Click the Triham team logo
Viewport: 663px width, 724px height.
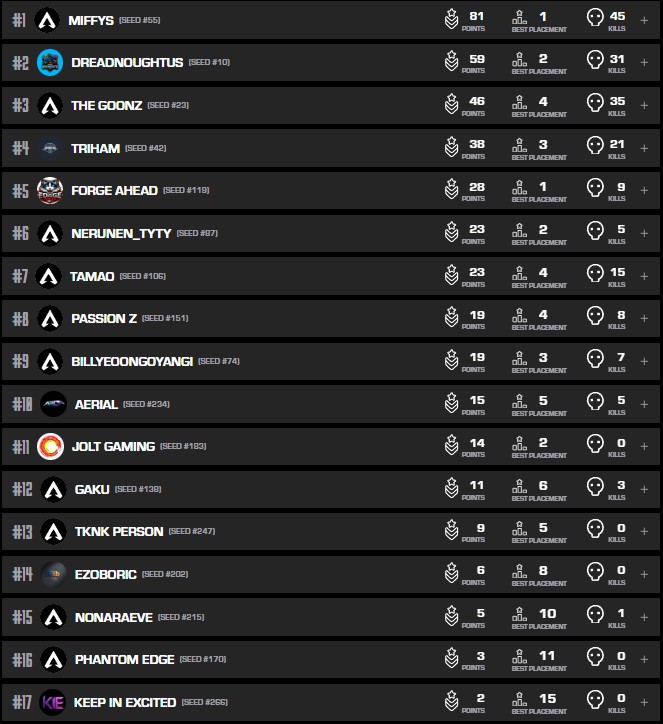50,148
